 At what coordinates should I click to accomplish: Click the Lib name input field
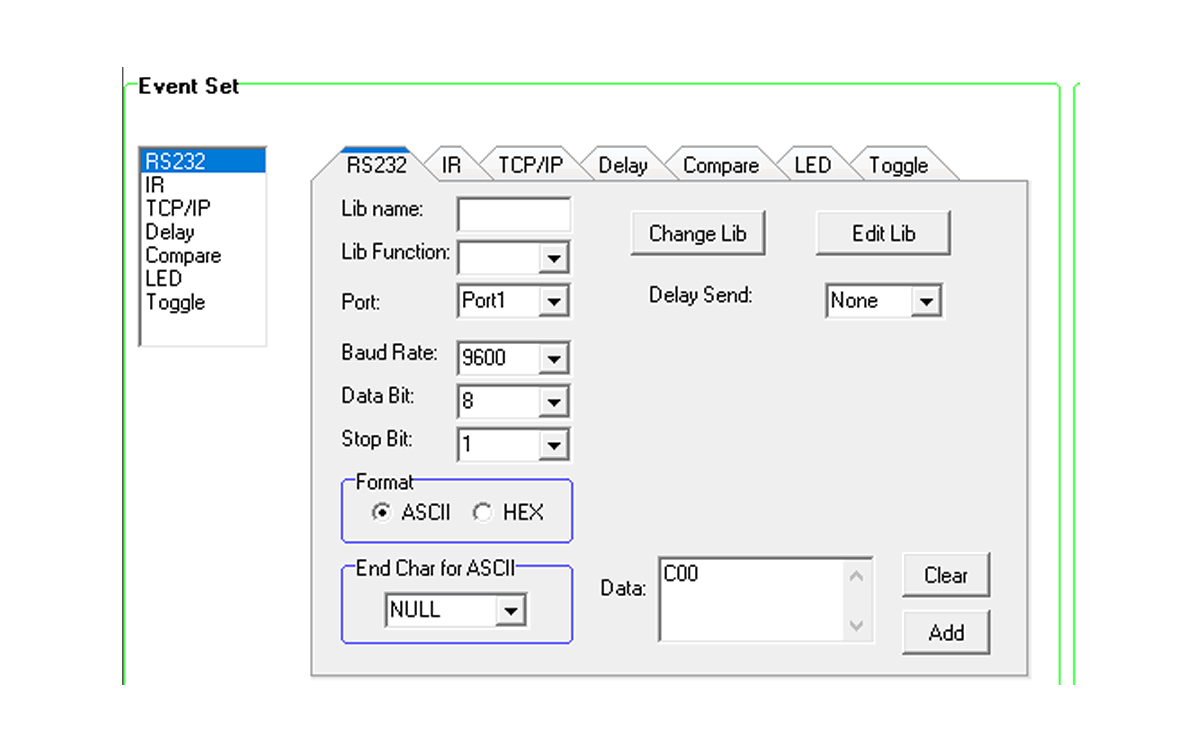click(514, 214)
